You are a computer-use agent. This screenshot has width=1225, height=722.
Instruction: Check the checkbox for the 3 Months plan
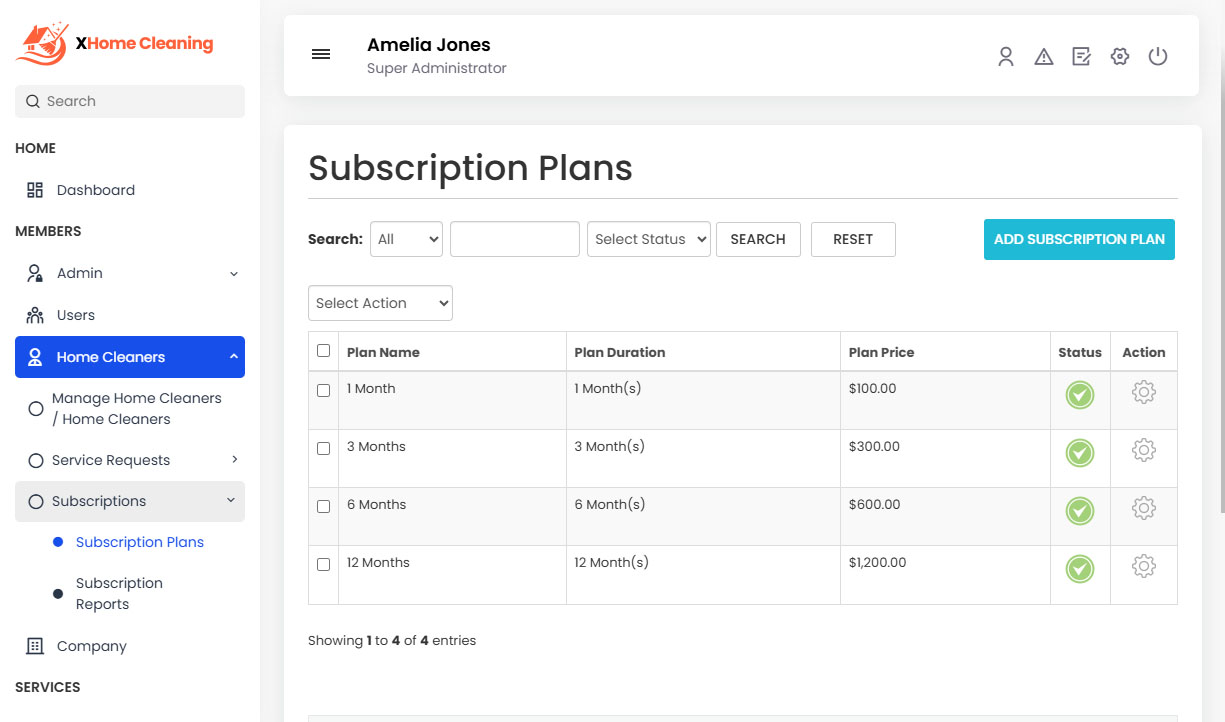point(323,448)
